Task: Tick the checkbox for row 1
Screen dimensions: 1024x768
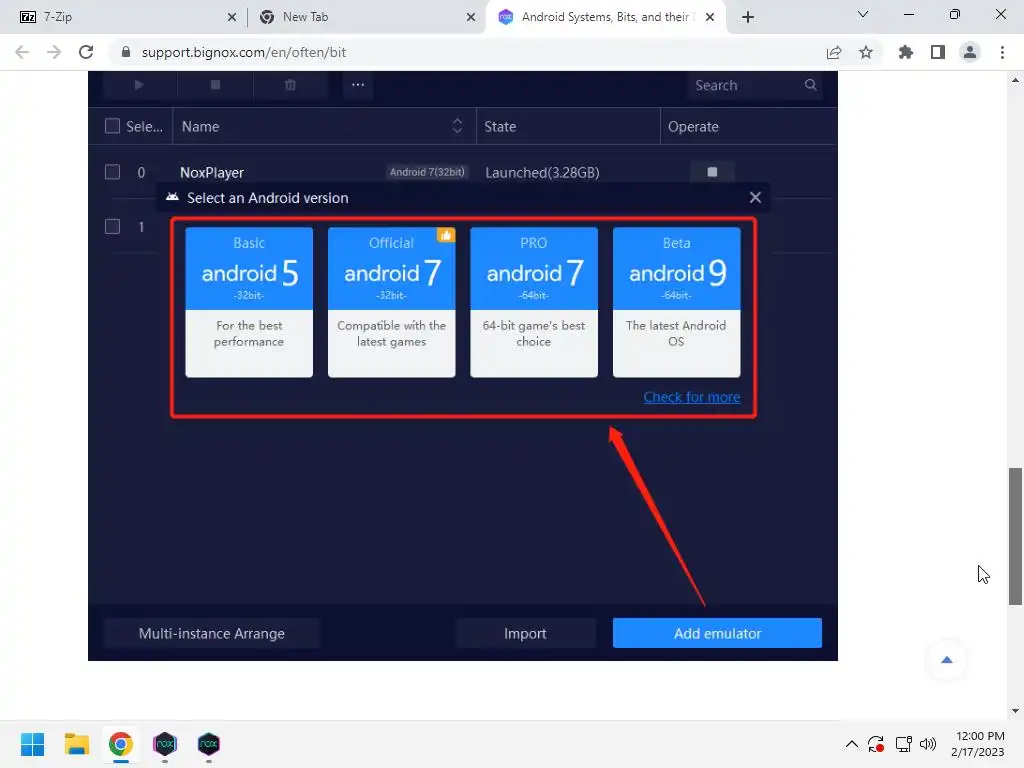Action: click(112, 227)
